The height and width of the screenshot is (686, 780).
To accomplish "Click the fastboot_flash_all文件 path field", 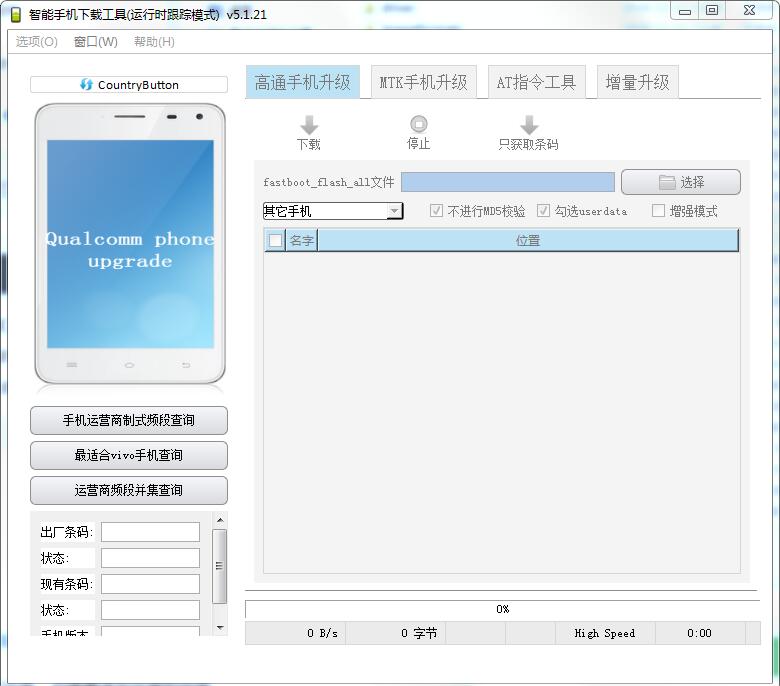I will (x=508, y=182).
